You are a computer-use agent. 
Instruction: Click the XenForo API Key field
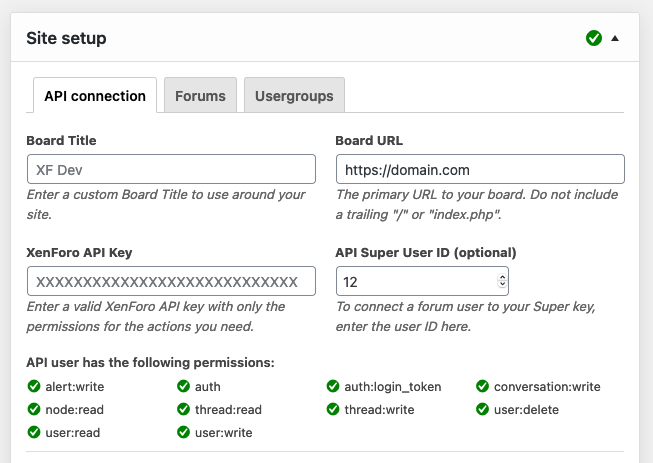171,281
